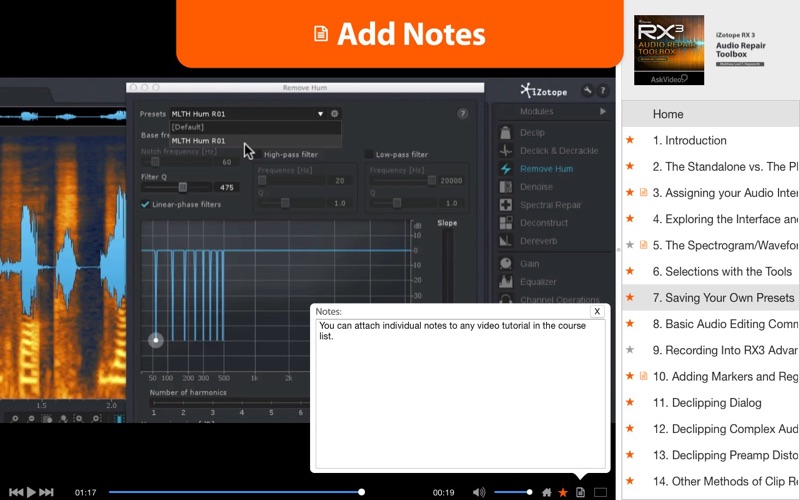Click the note icon beside lesson 3
This screenshot has height=500, width=800.
click(643, 192)
